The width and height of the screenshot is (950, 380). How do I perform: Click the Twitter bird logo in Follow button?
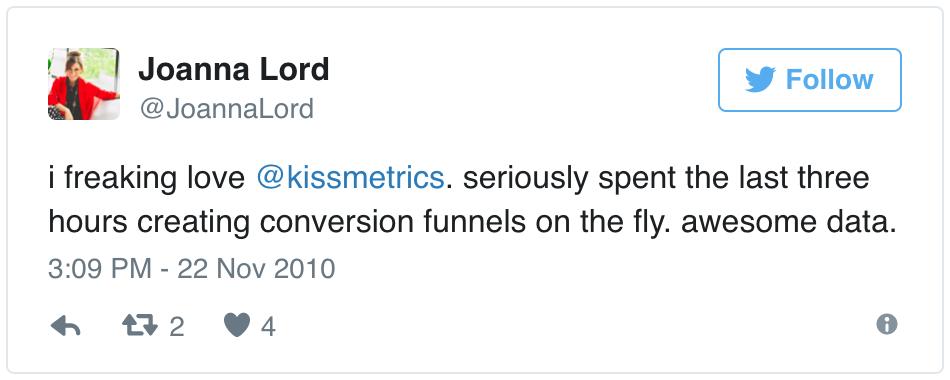click(760, 80)
